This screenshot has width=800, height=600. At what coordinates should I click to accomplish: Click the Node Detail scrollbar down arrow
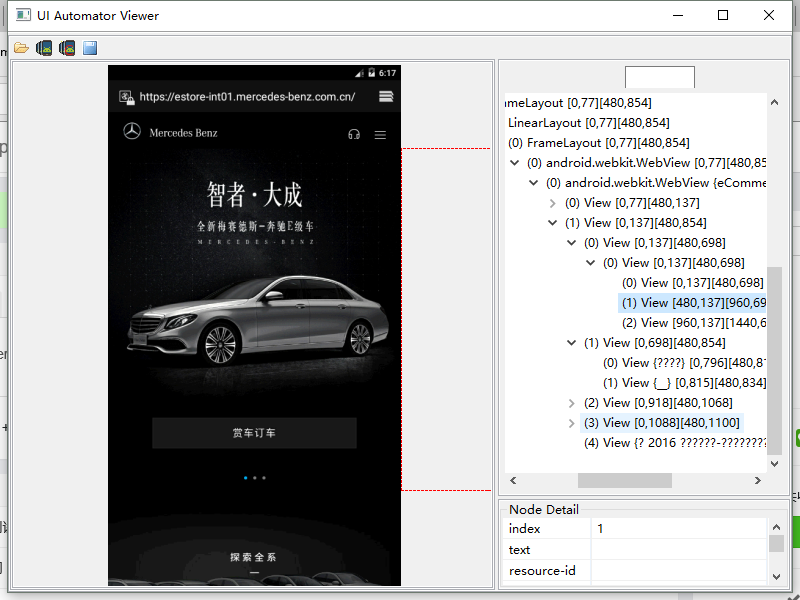click(776, 577)
